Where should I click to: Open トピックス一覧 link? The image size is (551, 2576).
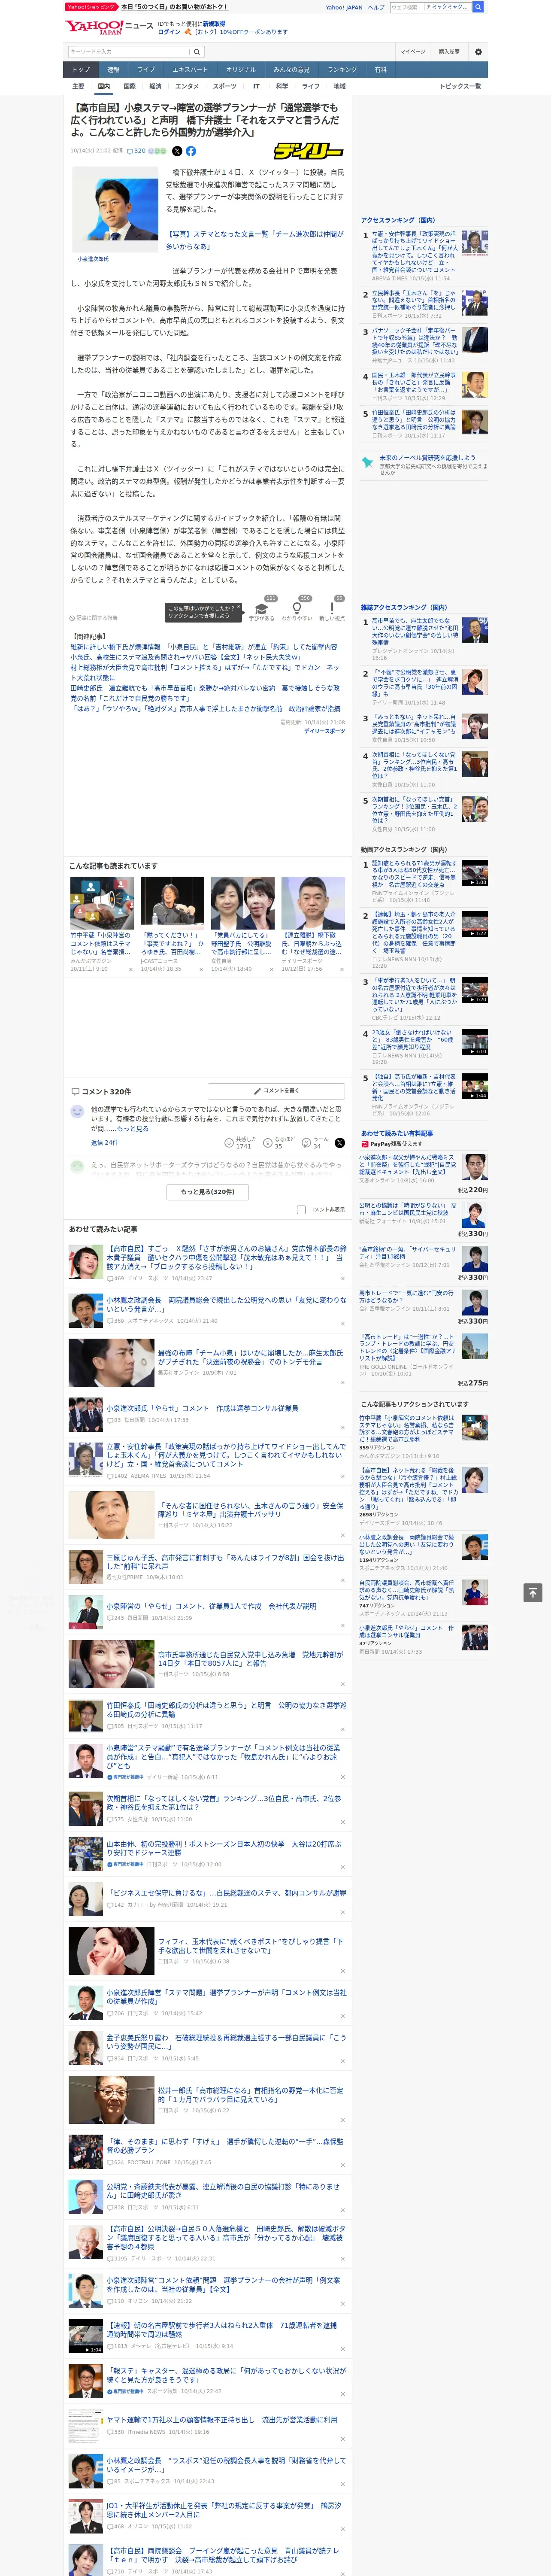tap(460, 86)
